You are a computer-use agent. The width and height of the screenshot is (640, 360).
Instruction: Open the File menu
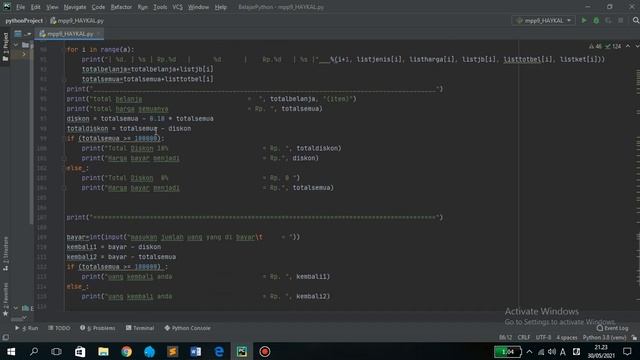20,7
